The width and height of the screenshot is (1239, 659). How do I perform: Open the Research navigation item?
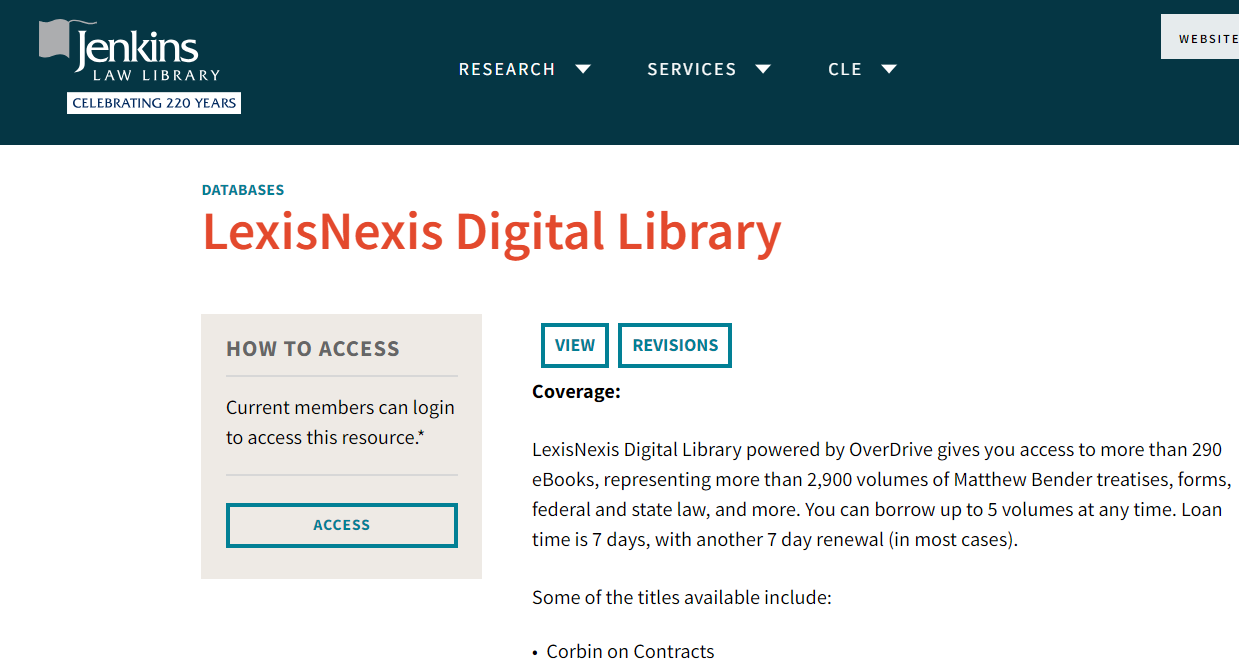507,69
